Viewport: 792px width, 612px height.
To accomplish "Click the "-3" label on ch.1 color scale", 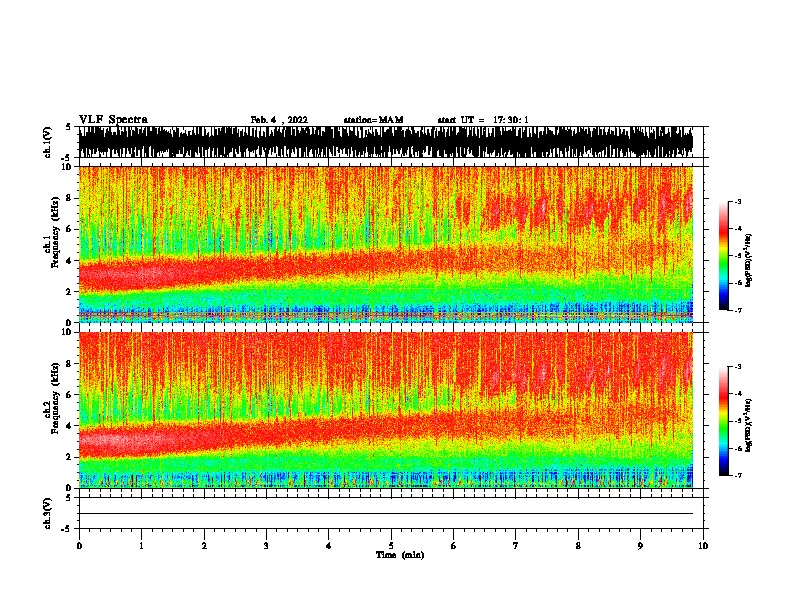I will [738, 202].
